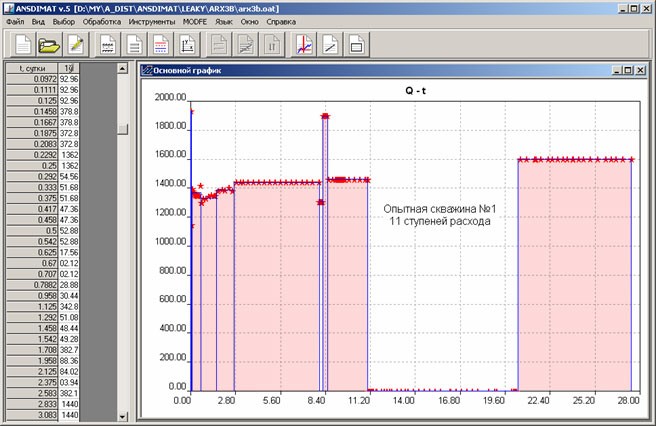
Task: Click the 'Основной график' window title bar
Action: 393,70
